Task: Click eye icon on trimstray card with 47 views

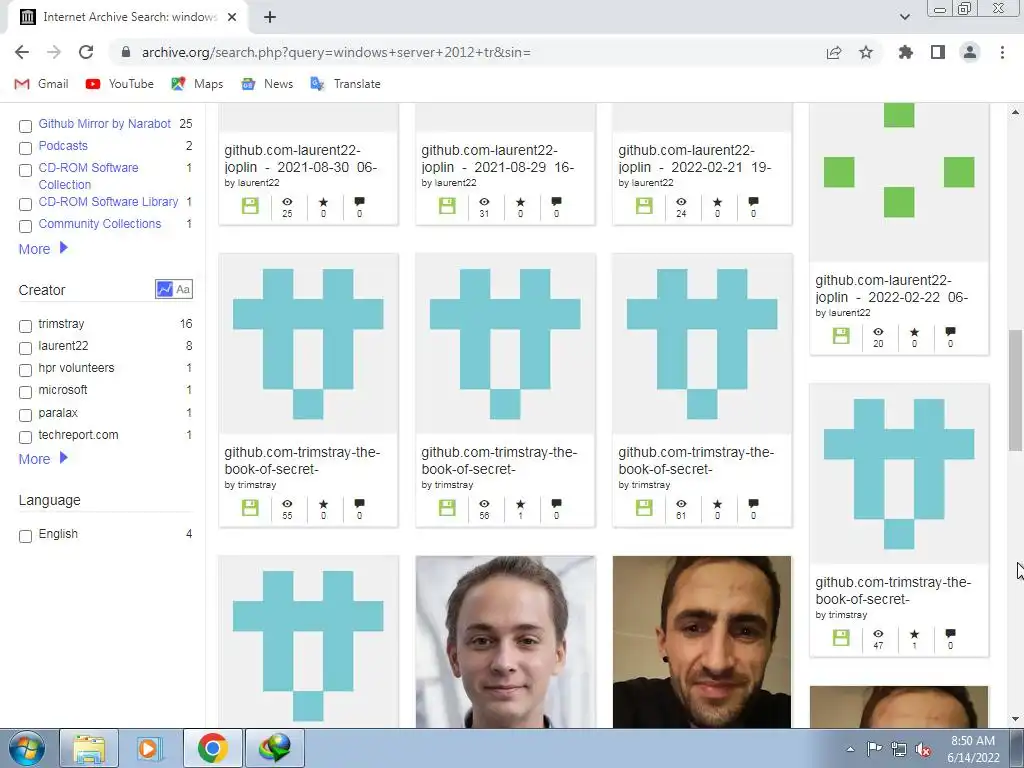Action: pyautogui.click(x=878, y=633)
